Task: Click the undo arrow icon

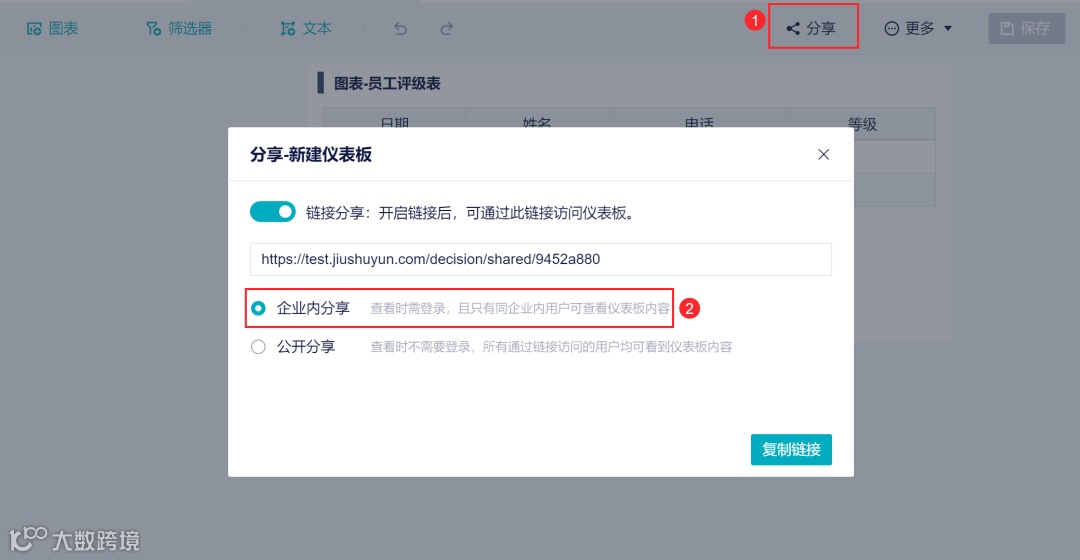Action: 401,28
